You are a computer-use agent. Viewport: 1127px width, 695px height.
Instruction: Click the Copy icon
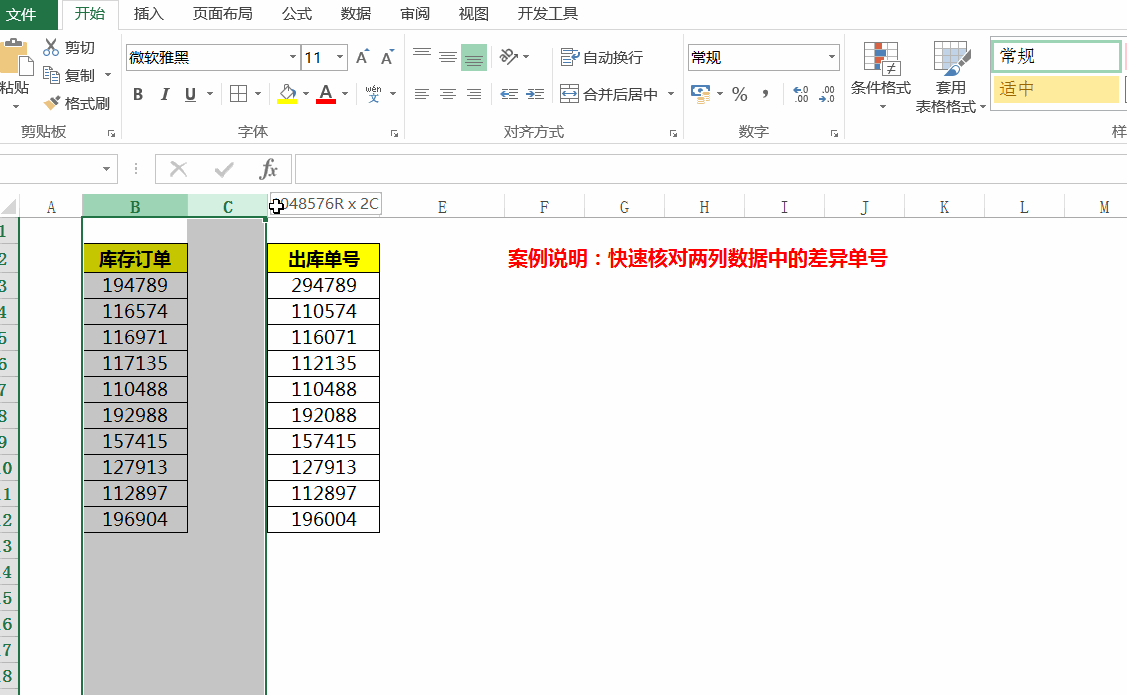[51, 75]
